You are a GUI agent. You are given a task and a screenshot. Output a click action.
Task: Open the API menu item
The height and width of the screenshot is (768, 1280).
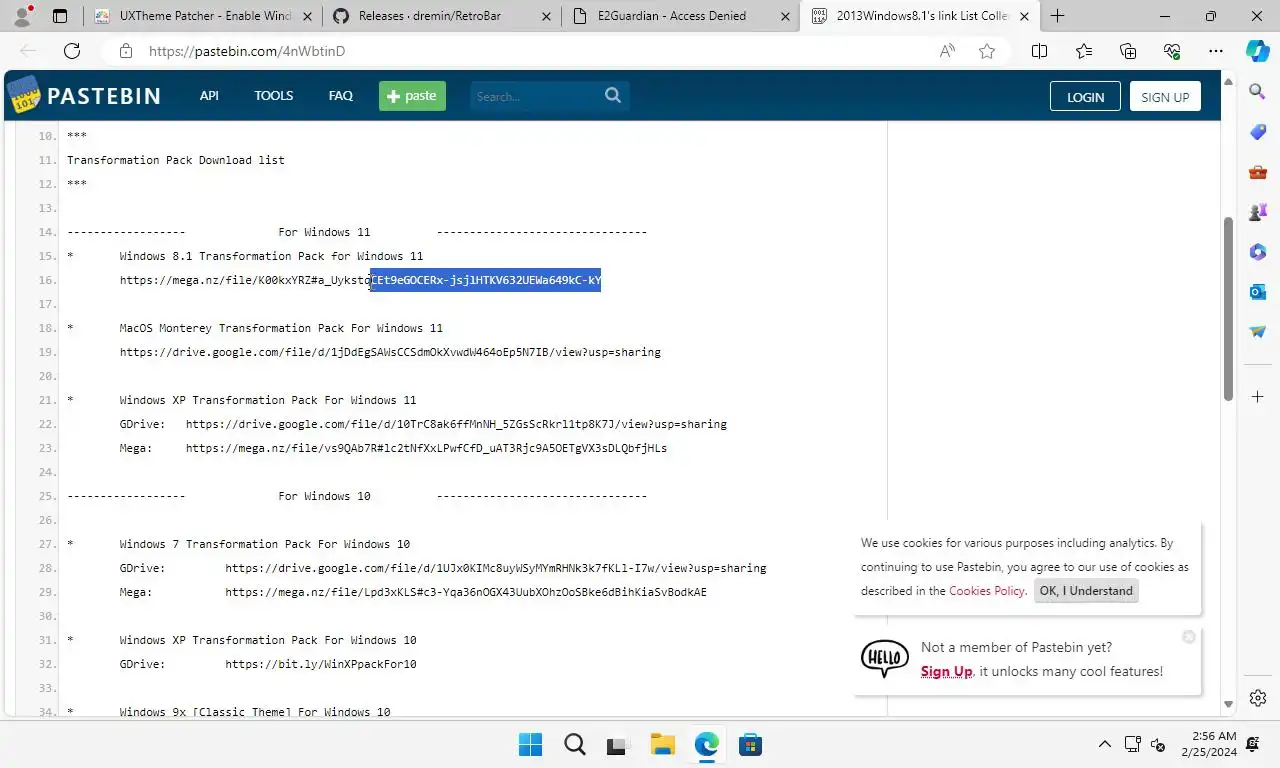[x=209, y=96]
